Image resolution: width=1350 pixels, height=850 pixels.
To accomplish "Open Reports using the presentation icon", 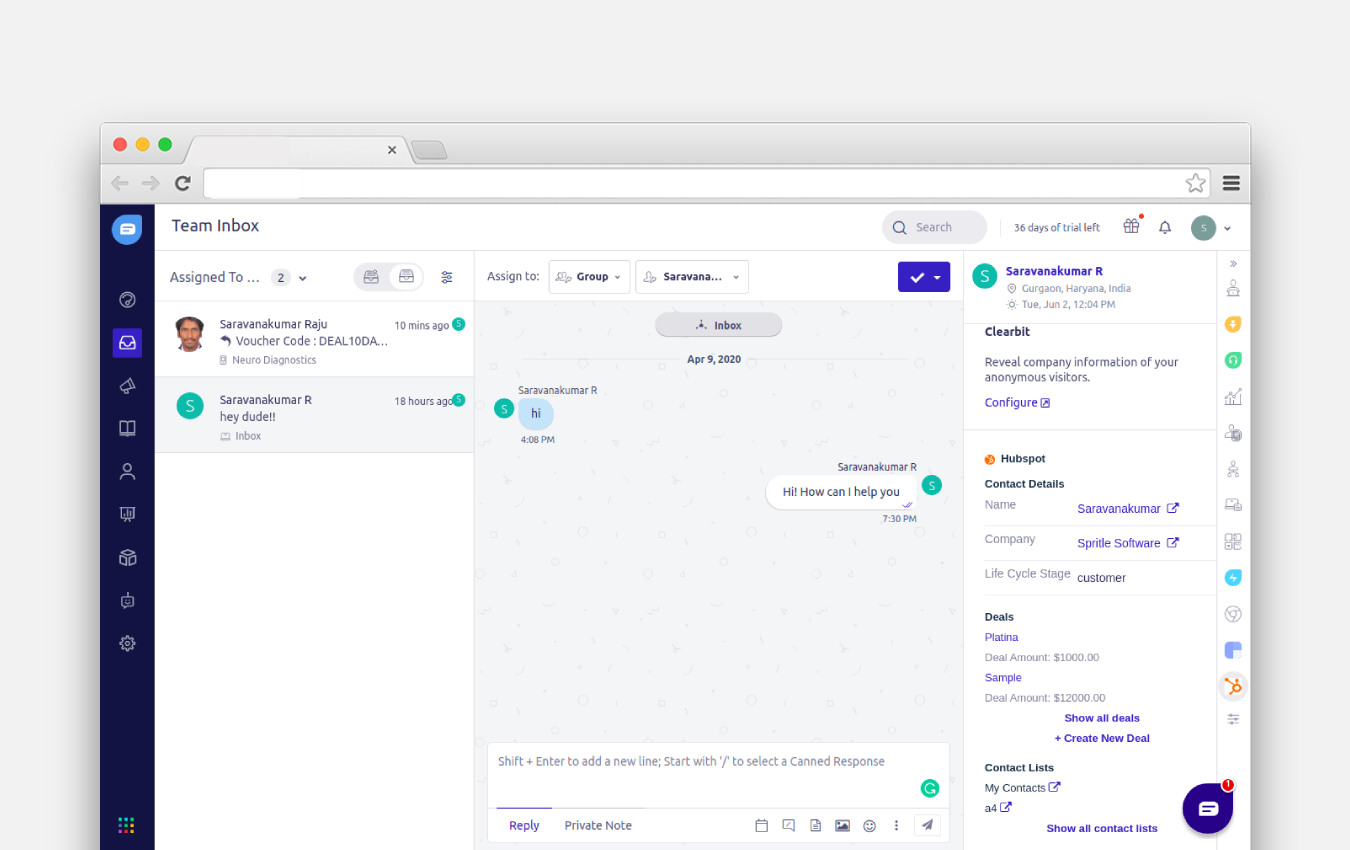I will coord(127,514).
